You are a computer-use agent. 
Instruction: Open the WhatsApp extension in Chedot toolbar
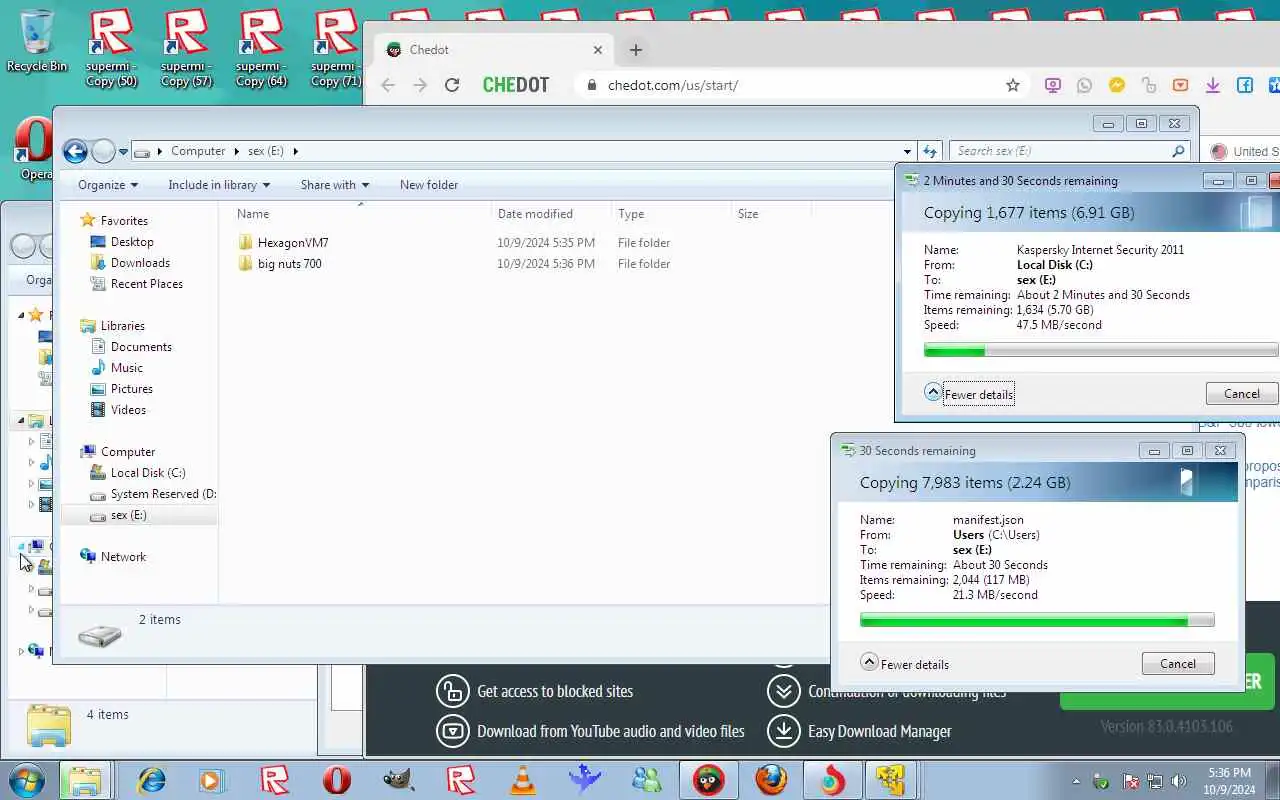pos(1085,85)
